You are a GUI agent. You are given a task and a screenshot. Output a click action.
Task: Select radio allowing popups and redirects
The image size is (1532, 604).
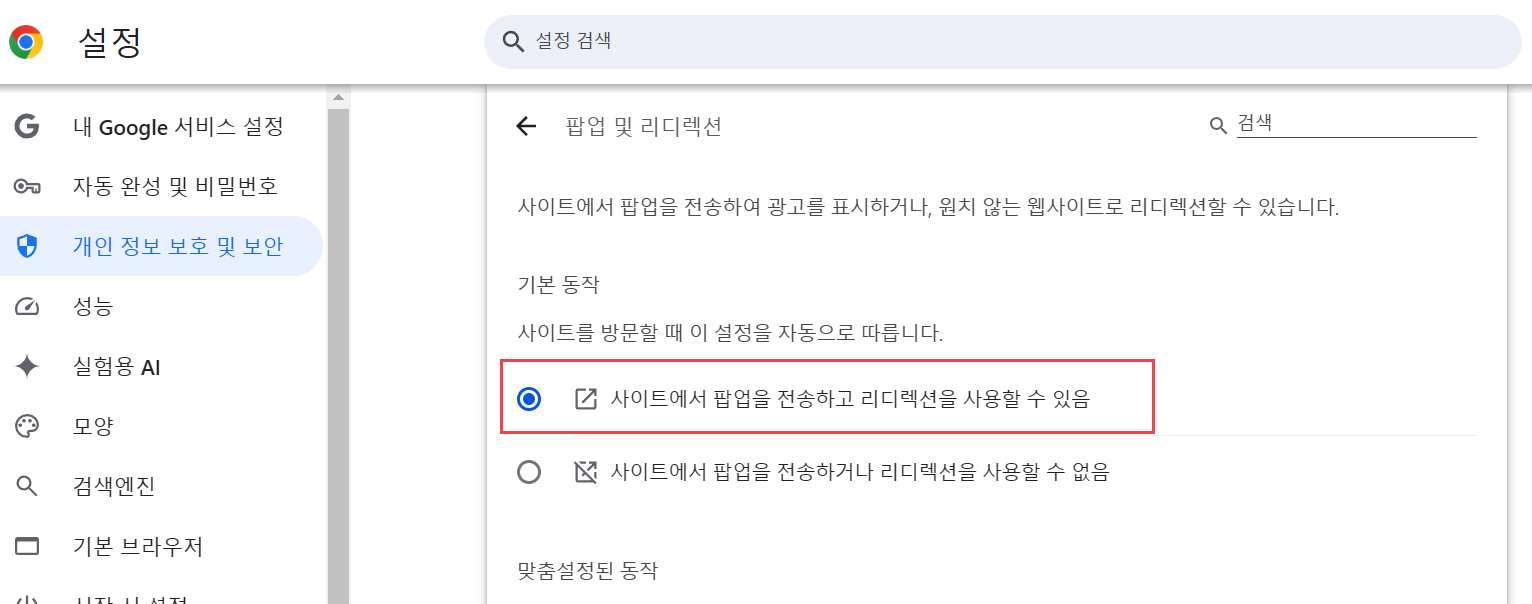pos(529,399)
